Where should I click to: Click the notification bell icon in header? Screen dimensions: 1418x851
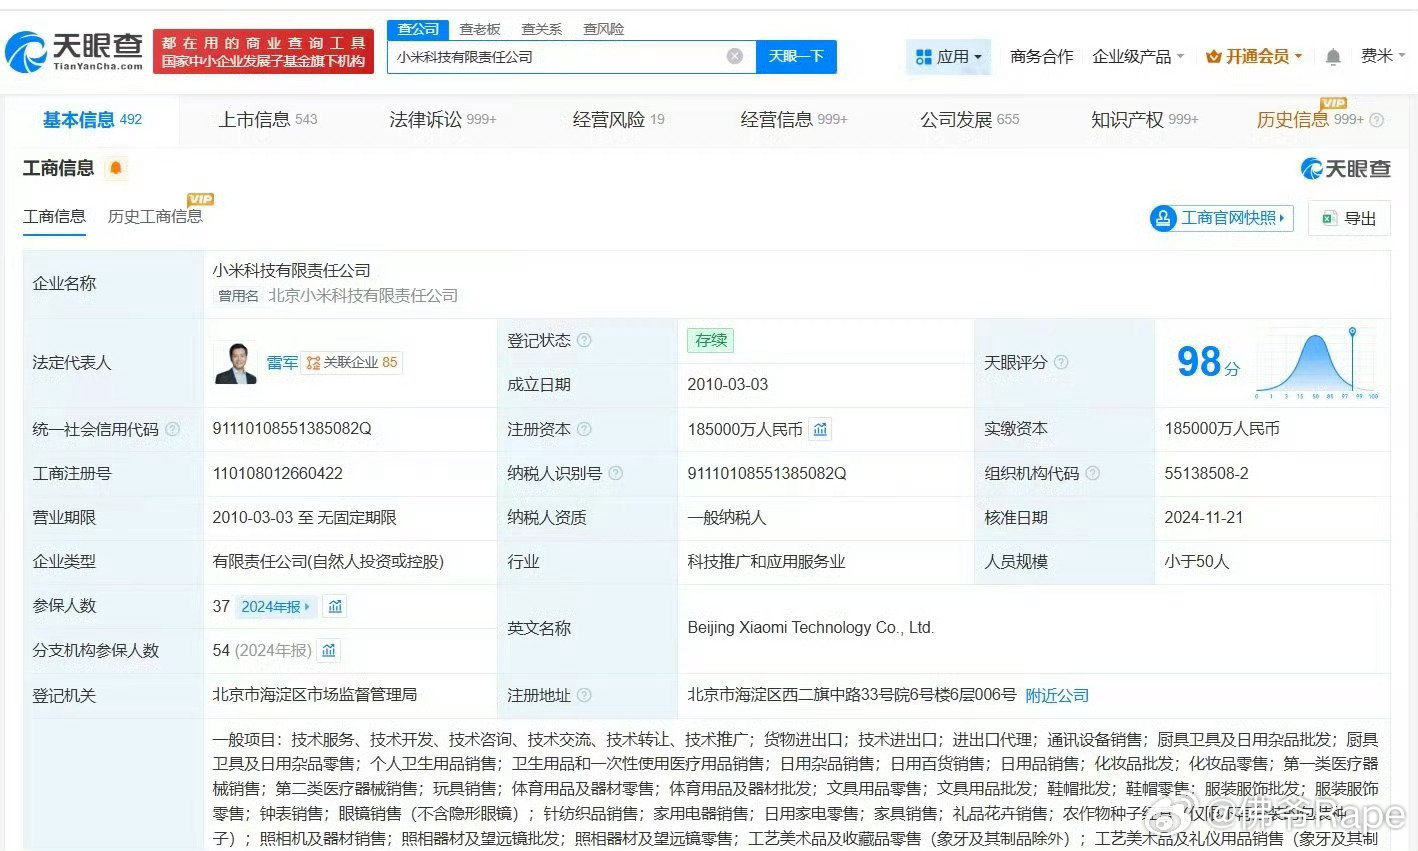coord(1332,57)
